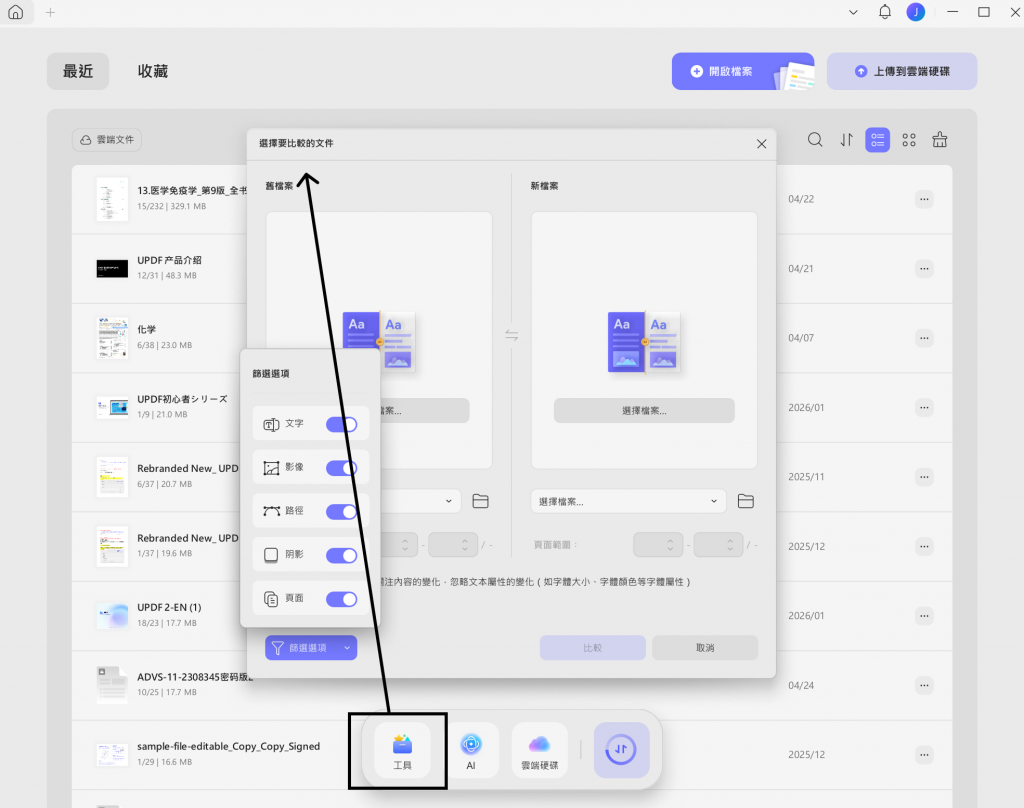1024x808 pixels.
Task: Toggle the 路徑 filter switch
Action: click(x=342, y=511)
